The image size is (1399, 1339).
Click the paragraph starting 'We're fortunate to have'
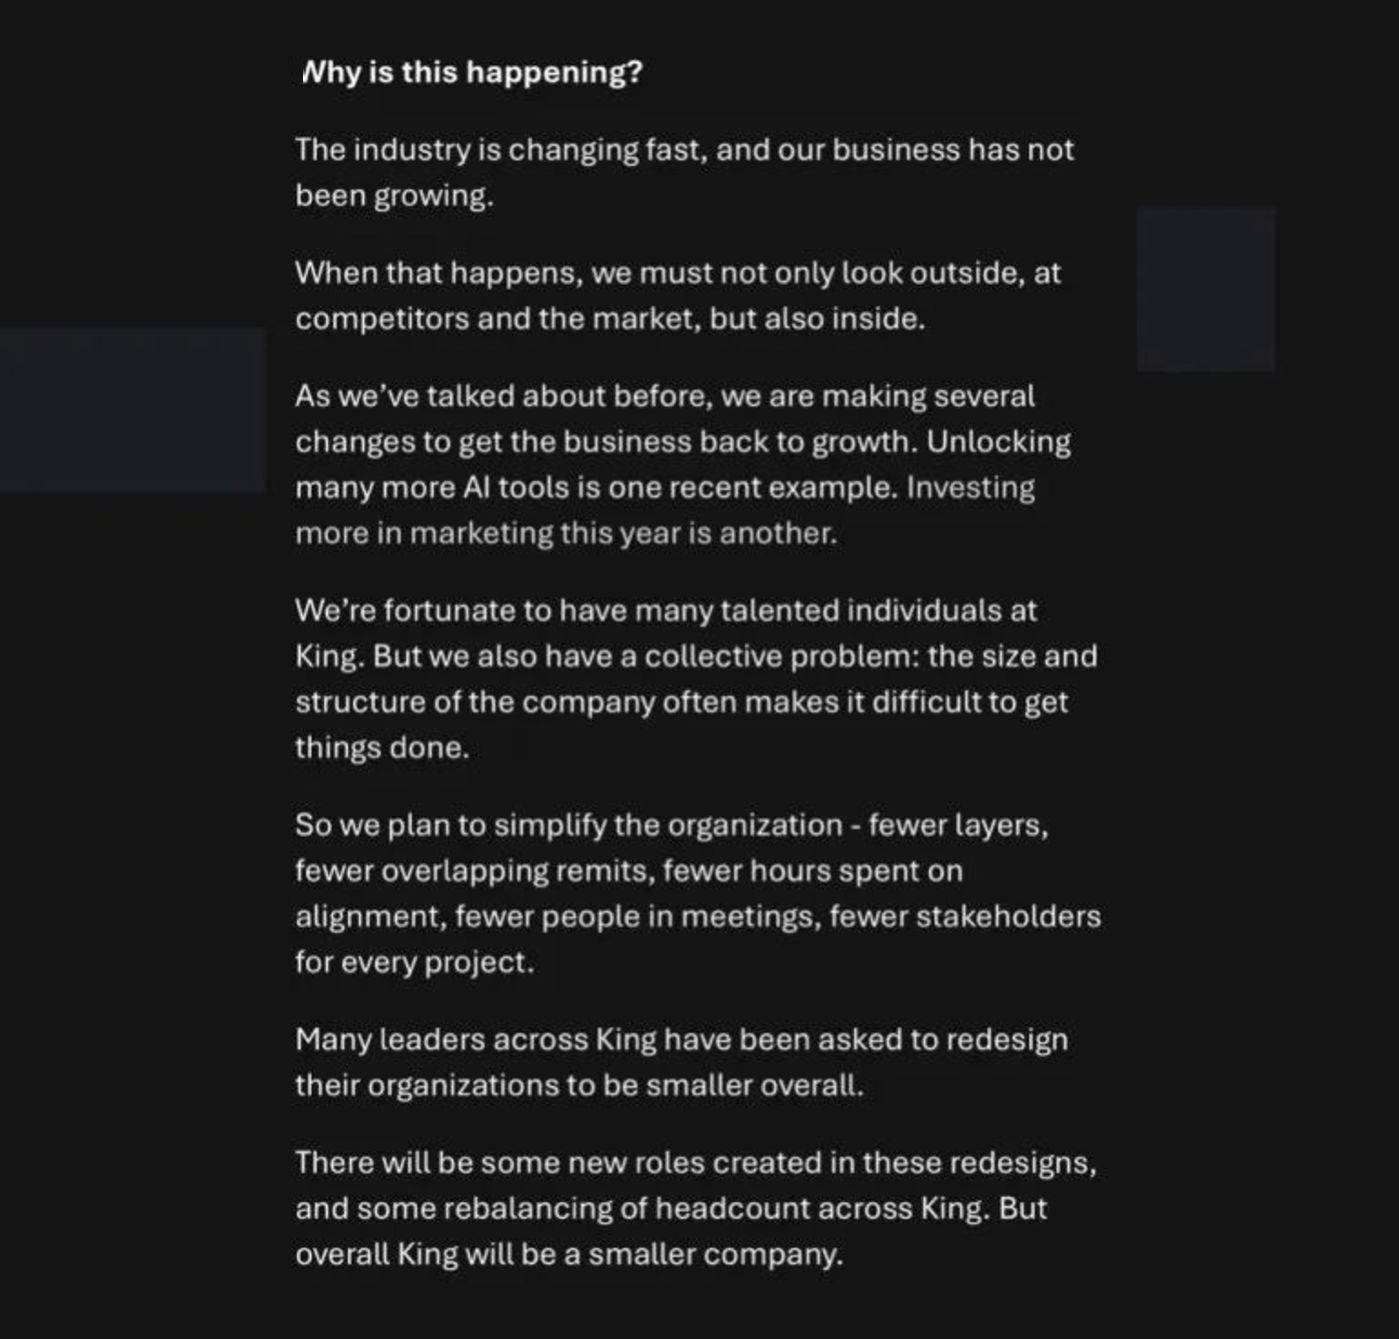[665, 610]
